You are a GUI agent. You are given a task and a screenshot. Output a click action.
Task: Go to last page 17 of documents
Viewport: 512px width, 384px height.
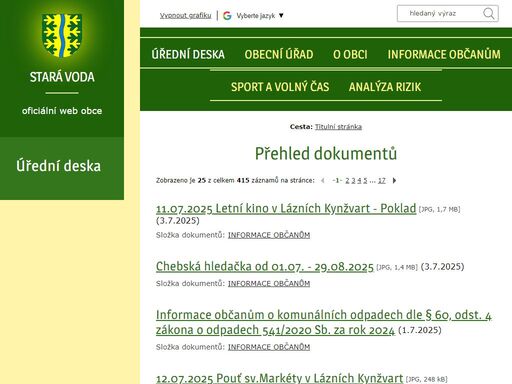pyautogui.click(x=382, y=180)
